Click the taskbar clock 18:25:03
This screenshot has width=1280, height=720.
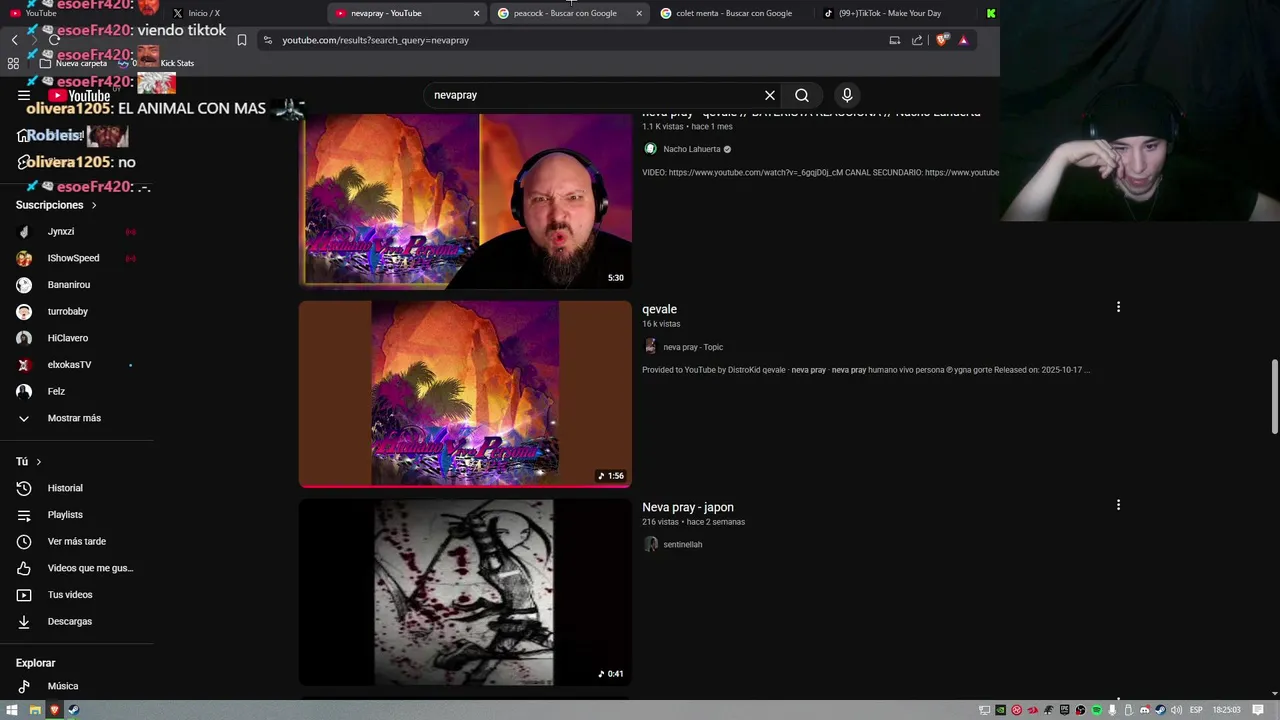[1227, 710]
